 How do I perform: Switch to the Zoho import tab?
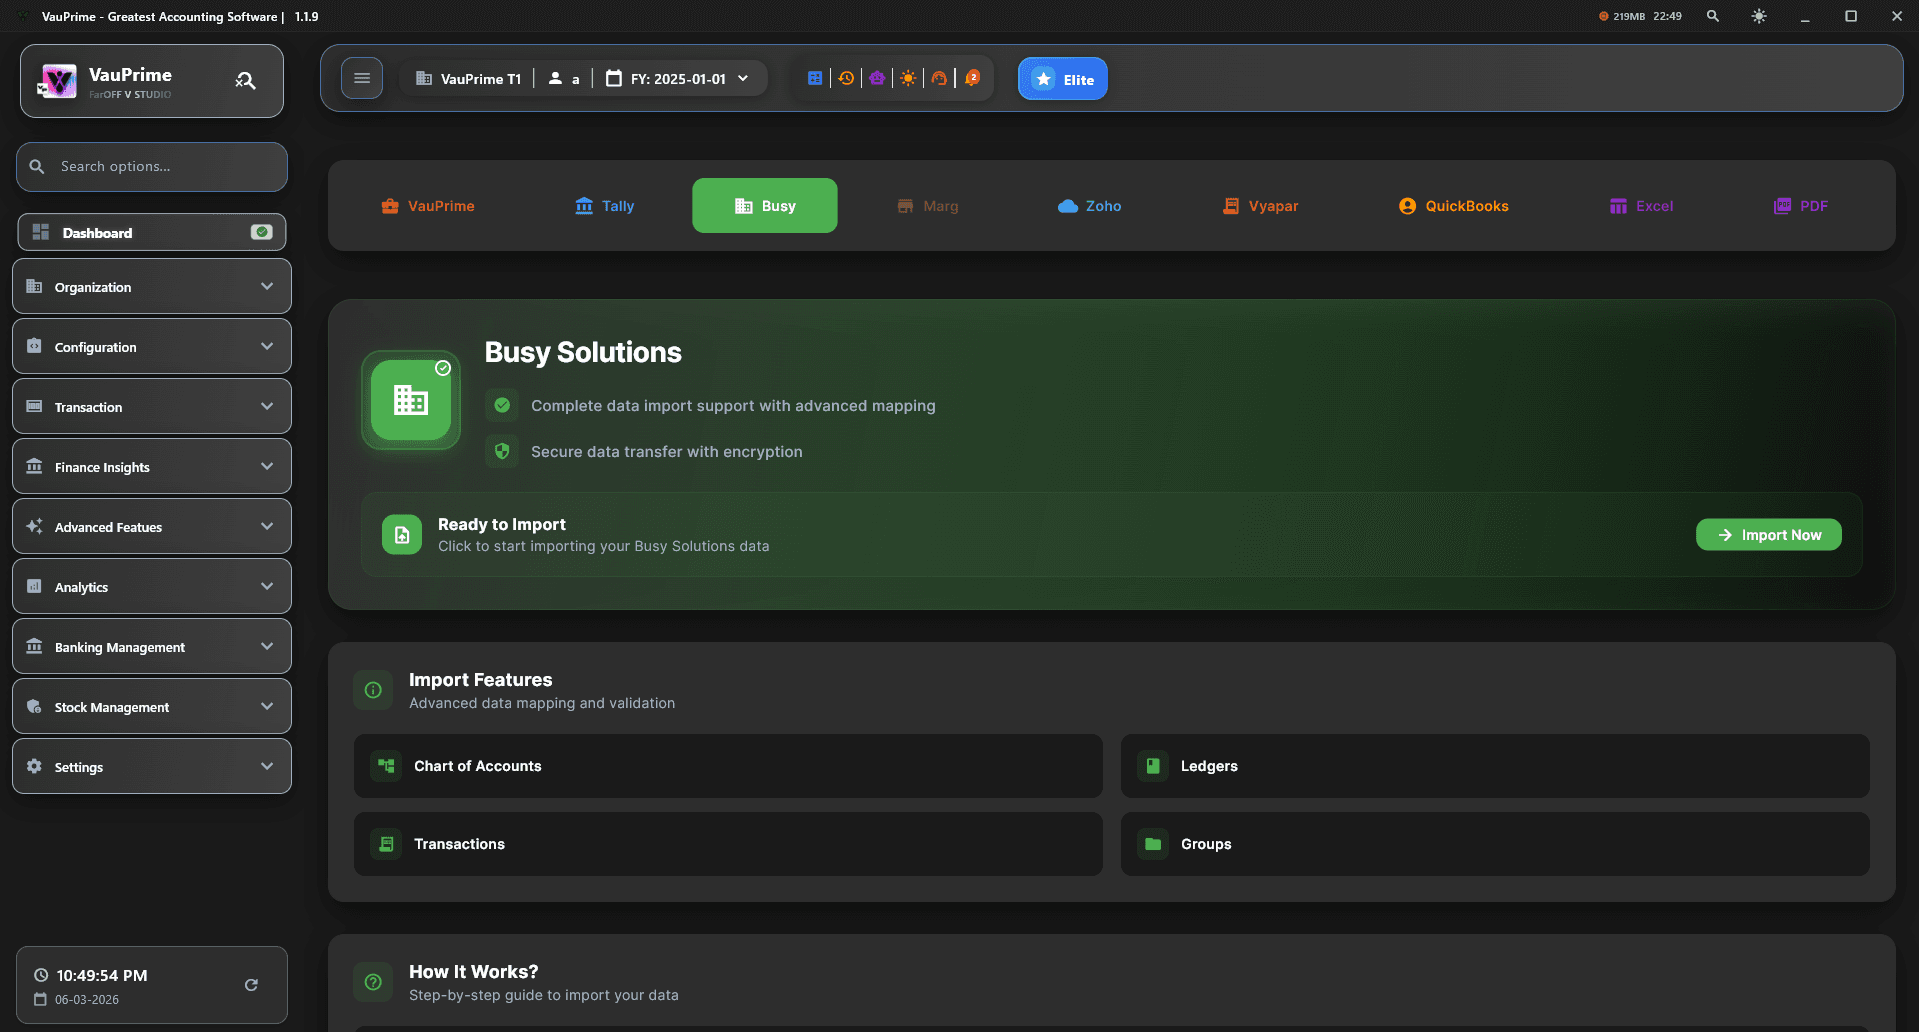tap(1090, 206)
